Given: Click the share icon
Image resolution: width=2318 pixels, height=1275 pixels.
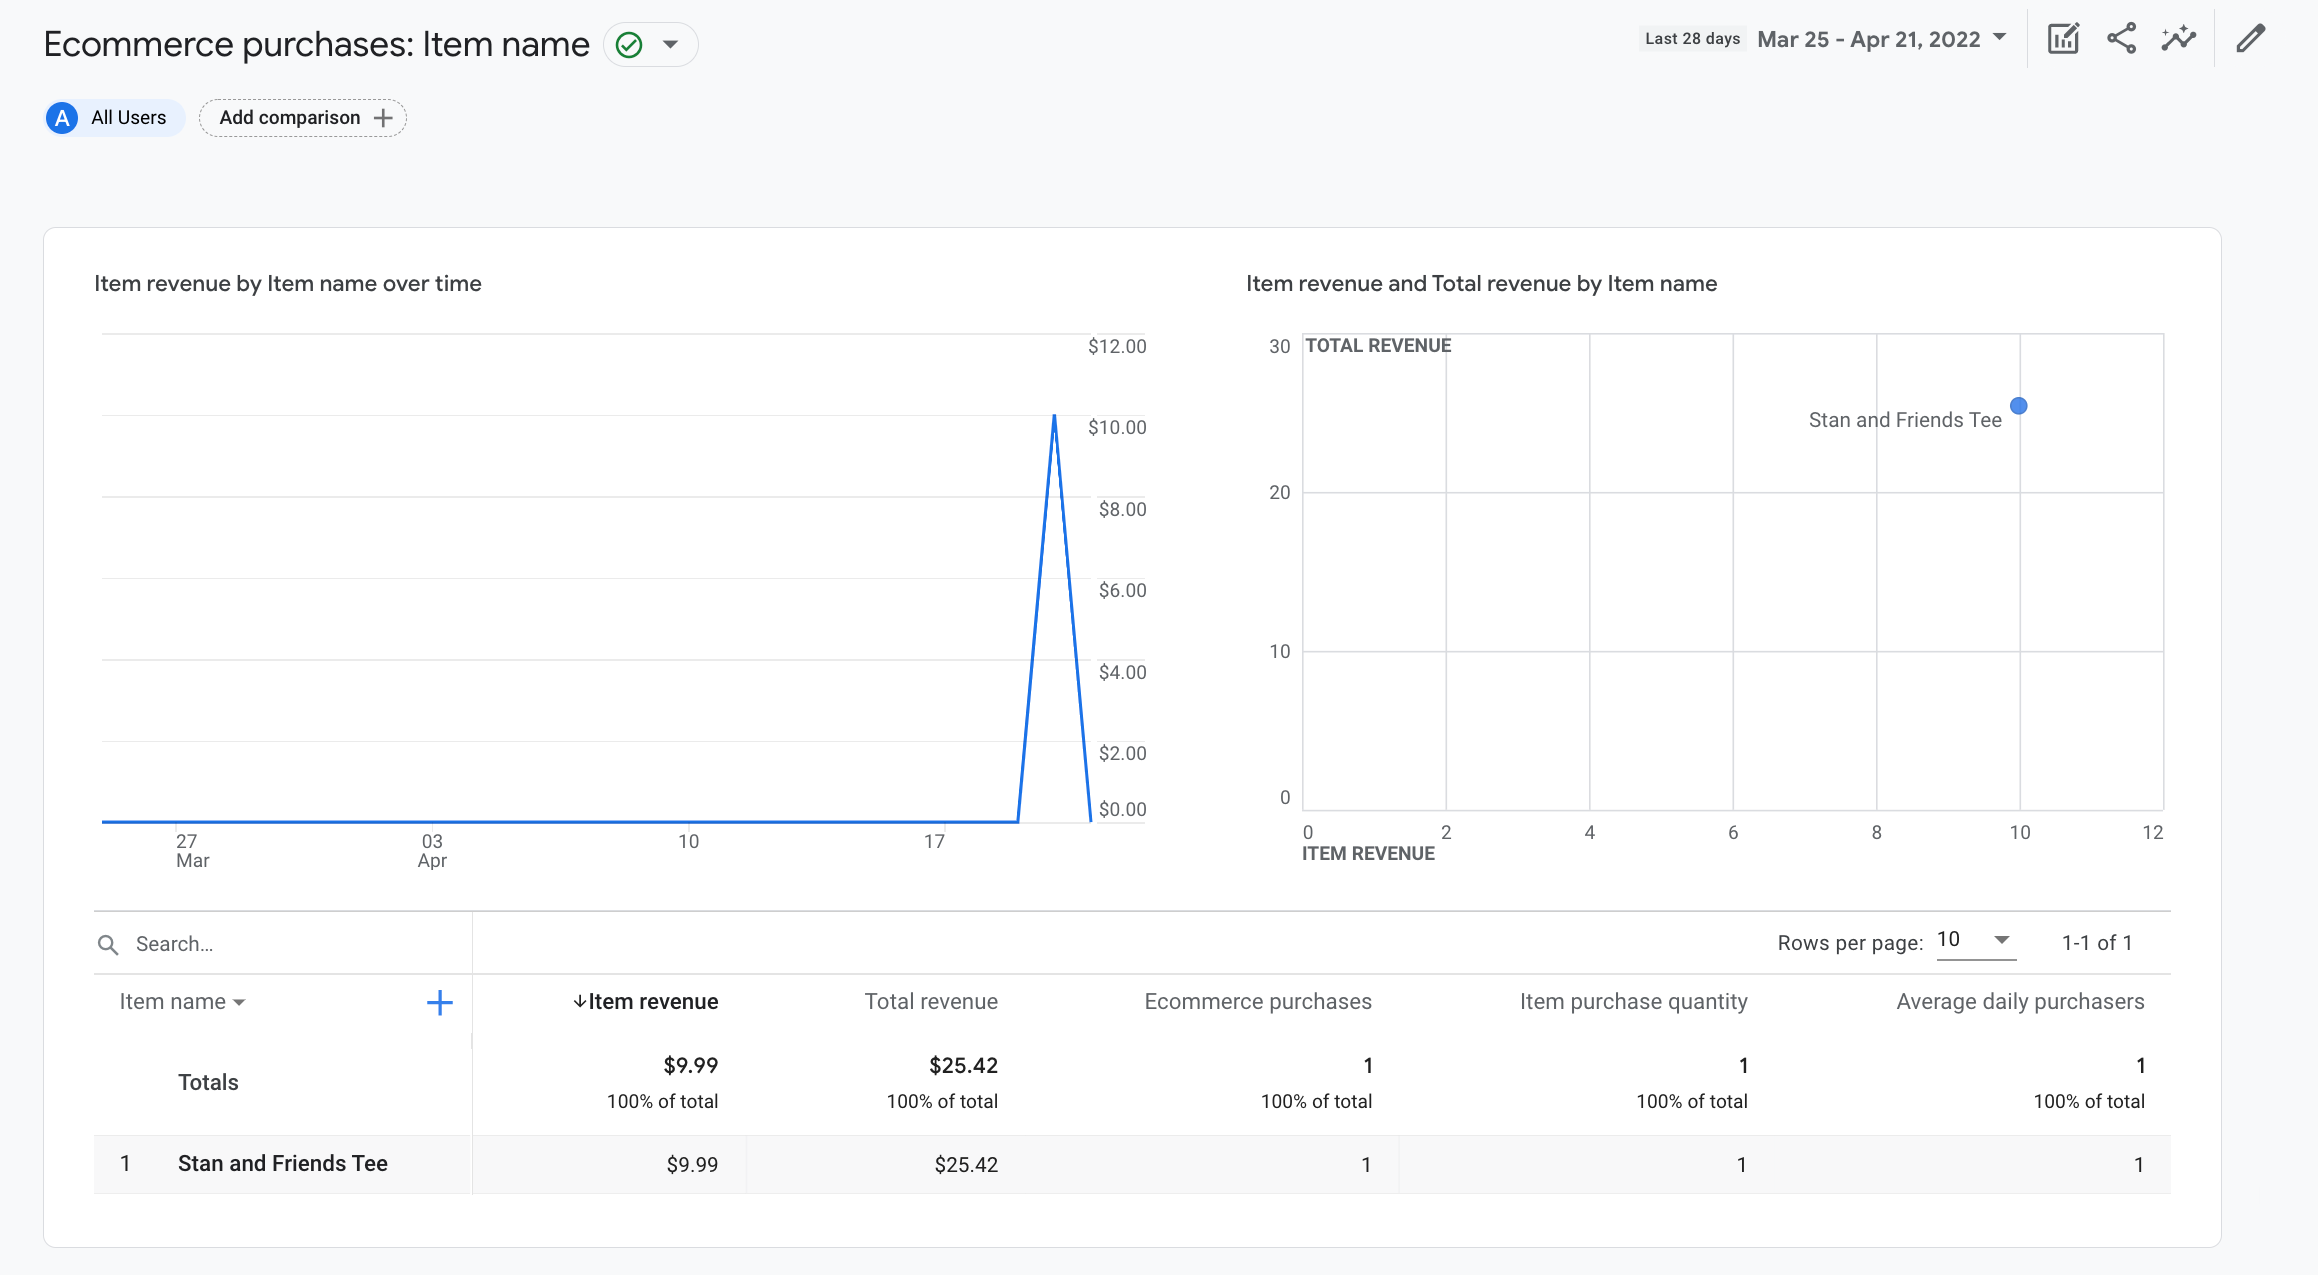Looking at the screenshot, I should (x=2123, y=39).
